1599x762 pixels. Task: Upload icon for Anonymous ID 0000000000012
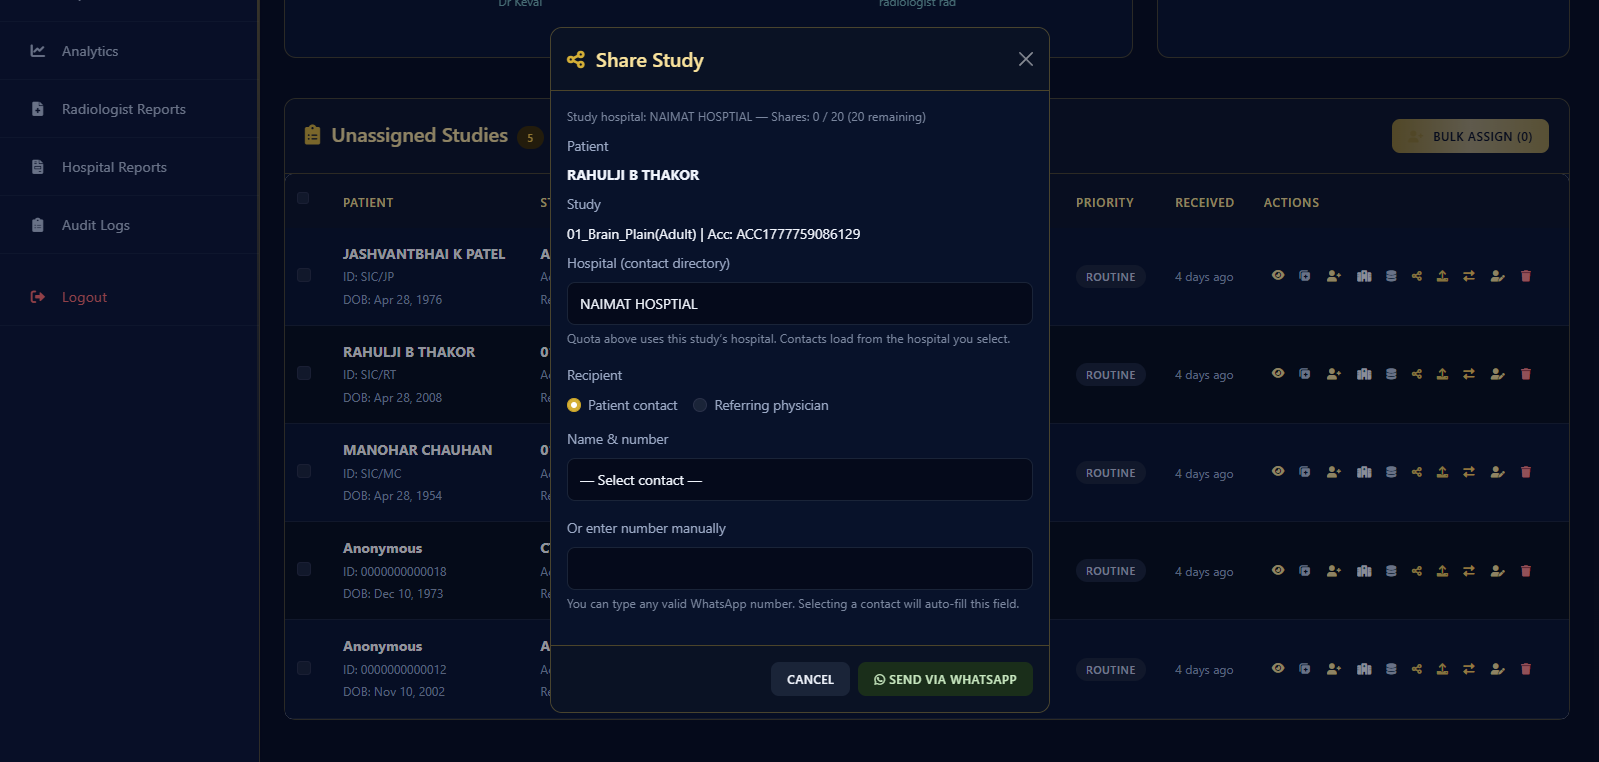coord(1442,669)
